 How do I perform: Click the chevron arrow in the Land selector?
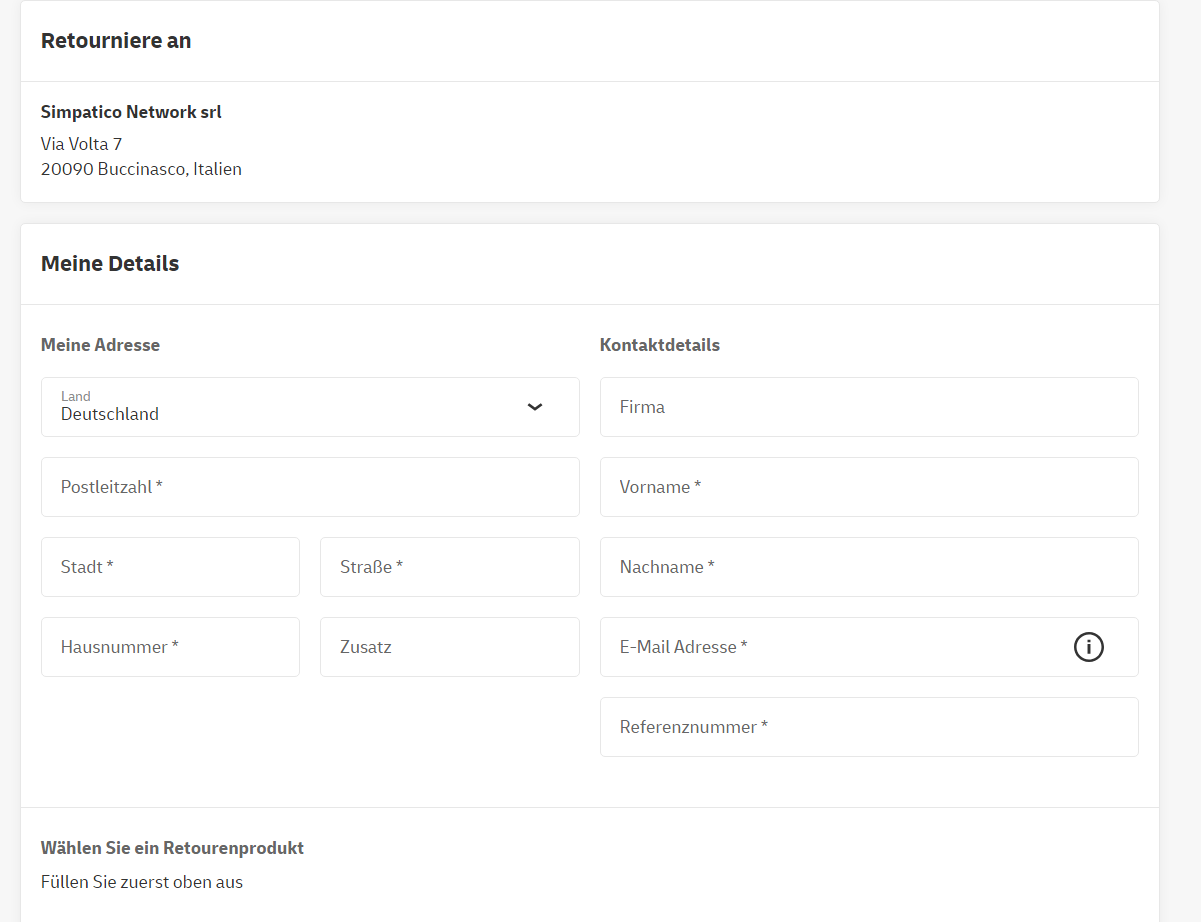point(535,407)
